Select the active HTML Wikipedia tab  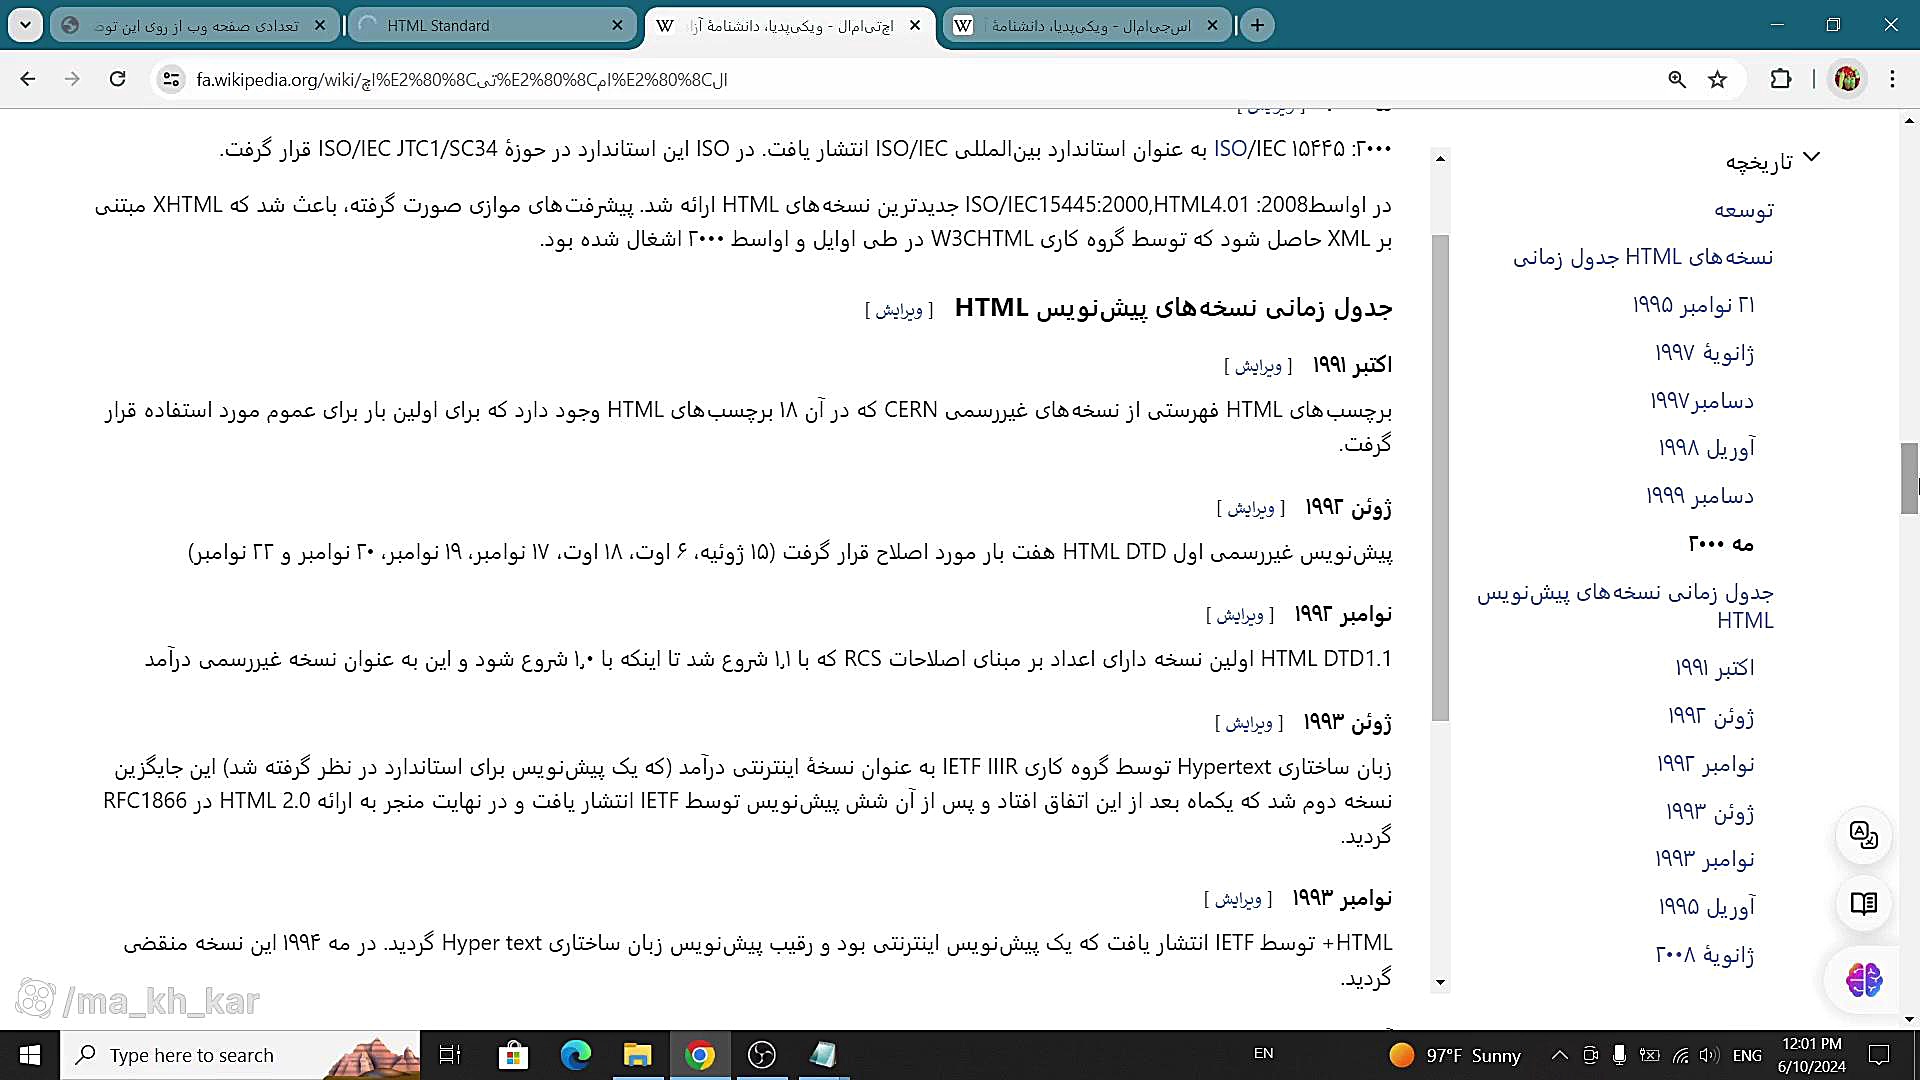790,25
